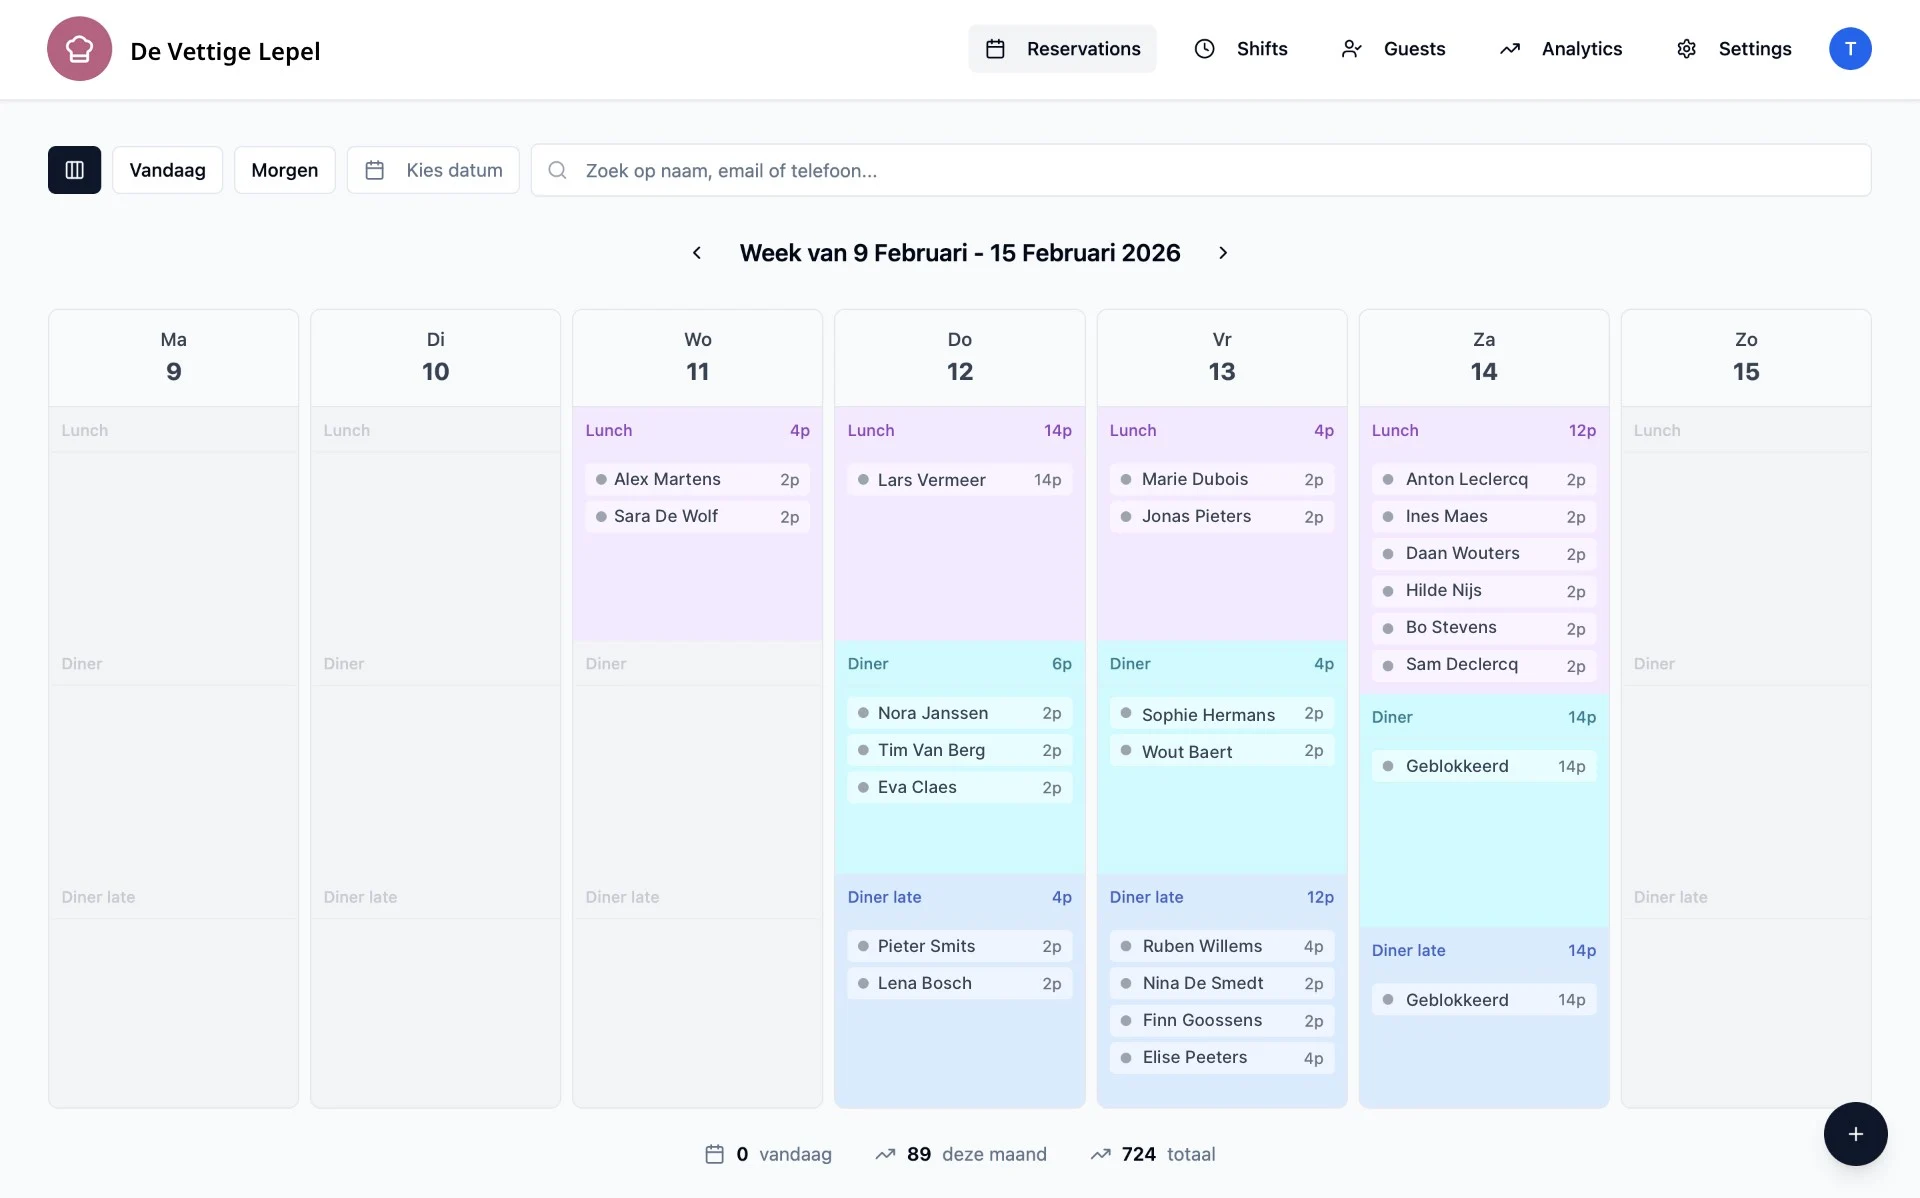Go to previous week arrow
1920x1198 pixels.
click(697, 253)
